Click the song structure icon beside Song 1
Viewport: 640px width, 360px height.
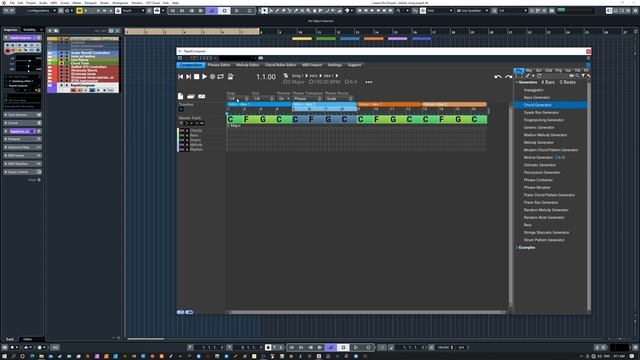(286, 76)
